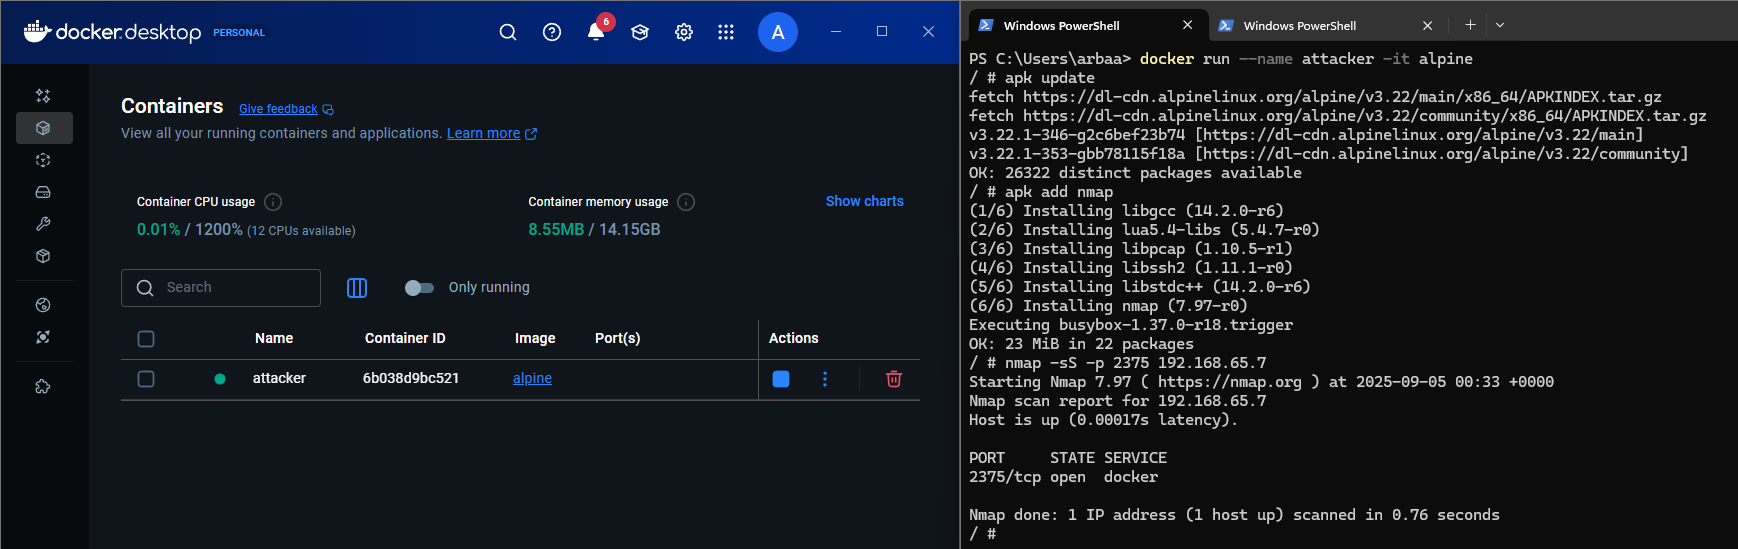This screenshot has height=549, width=1738.
Task: Close the first PowerShell tab
Action: point(1187,25)
